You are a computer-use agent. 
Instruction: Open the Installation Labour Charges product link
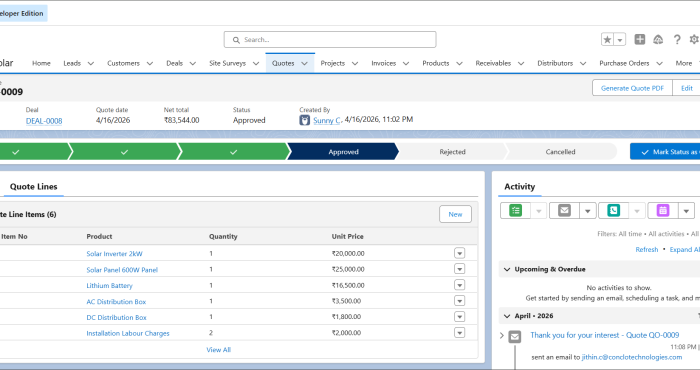coord(128,333)
